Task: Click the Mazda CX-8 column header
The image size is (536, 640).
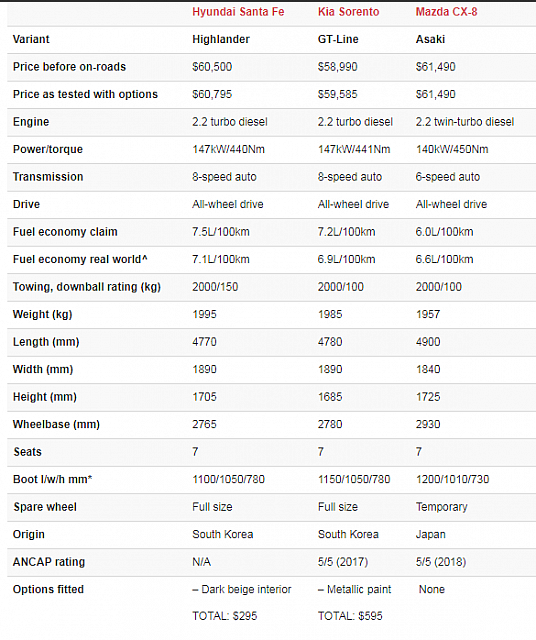Action: pyautogui.click(x=446, y=12)
